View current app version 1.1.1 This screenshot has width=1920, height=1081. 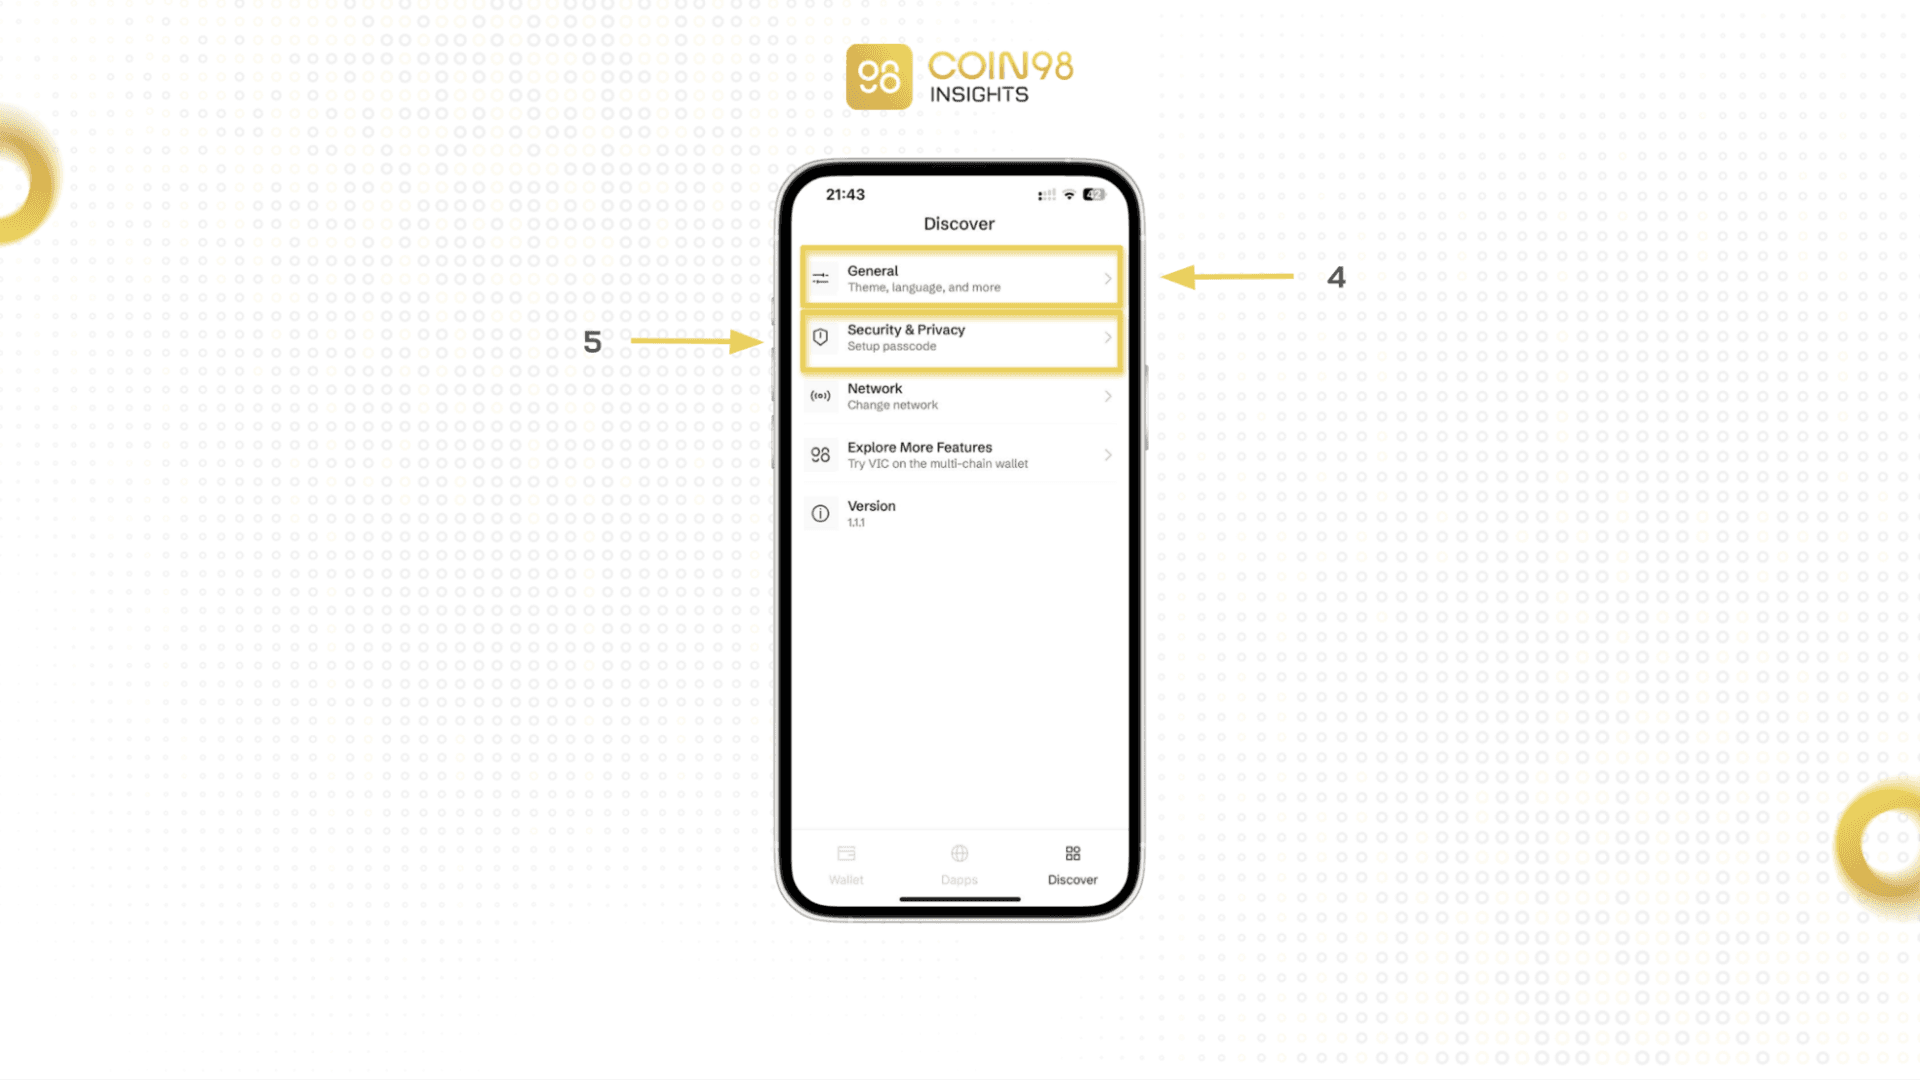959,513
